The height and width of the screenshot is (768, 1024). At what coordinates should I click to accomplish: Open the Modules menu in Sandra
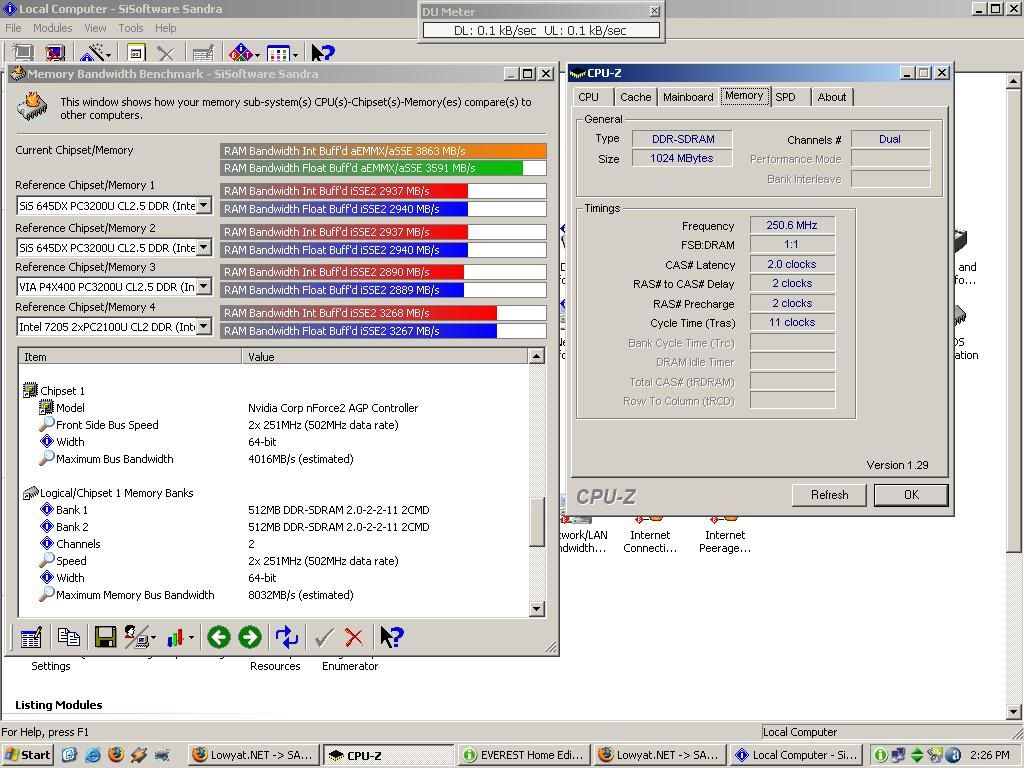click(x=52, y=27)
